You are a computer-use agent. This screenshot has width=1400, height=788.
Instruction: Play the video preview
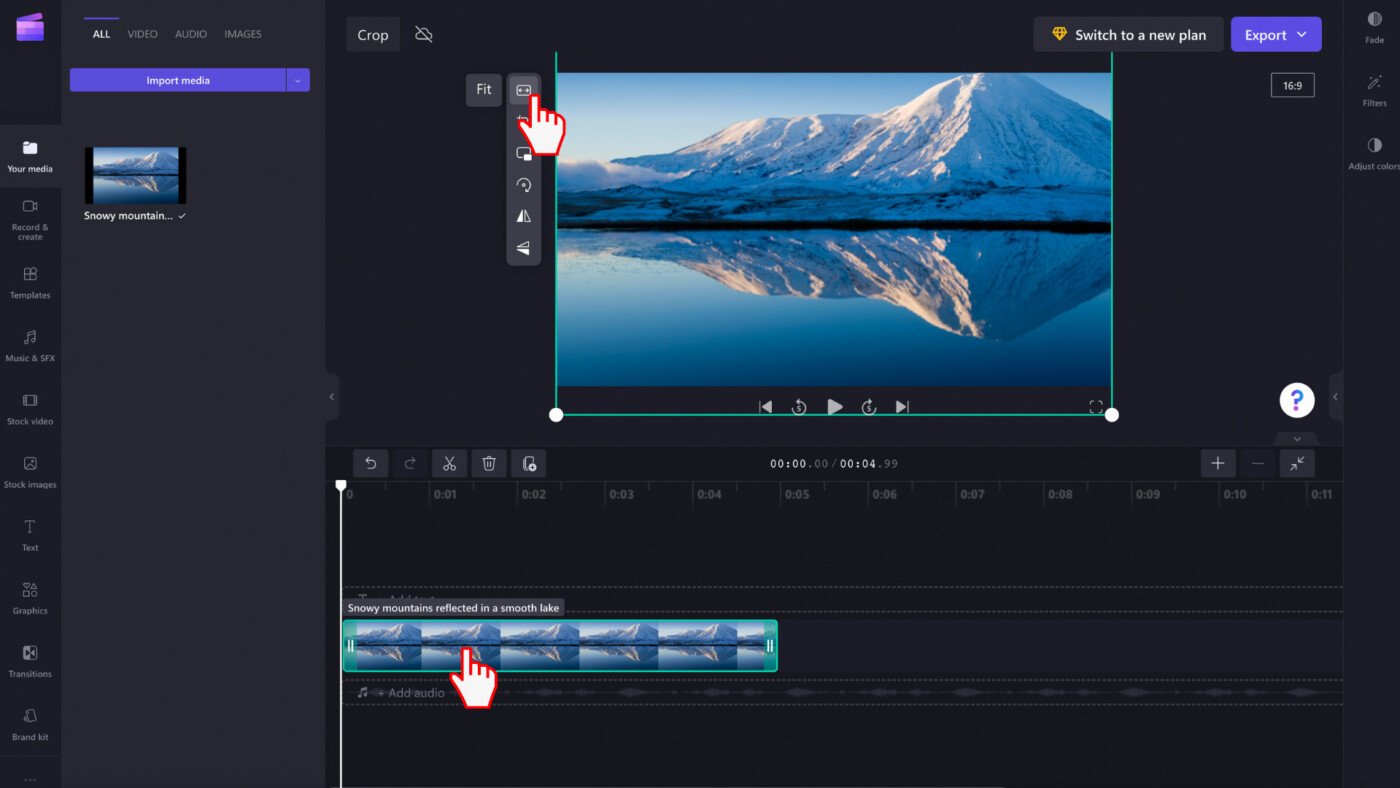[x=834, y=406]
